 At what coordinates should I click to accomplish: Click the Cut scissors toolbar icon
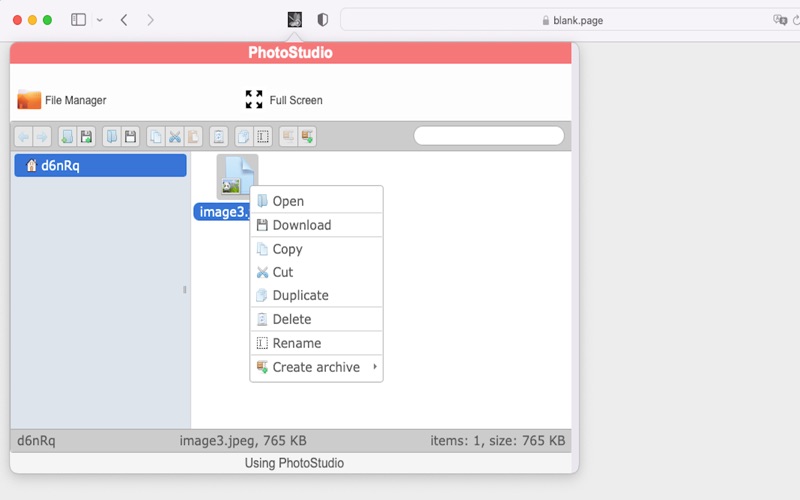click(174, 137)
